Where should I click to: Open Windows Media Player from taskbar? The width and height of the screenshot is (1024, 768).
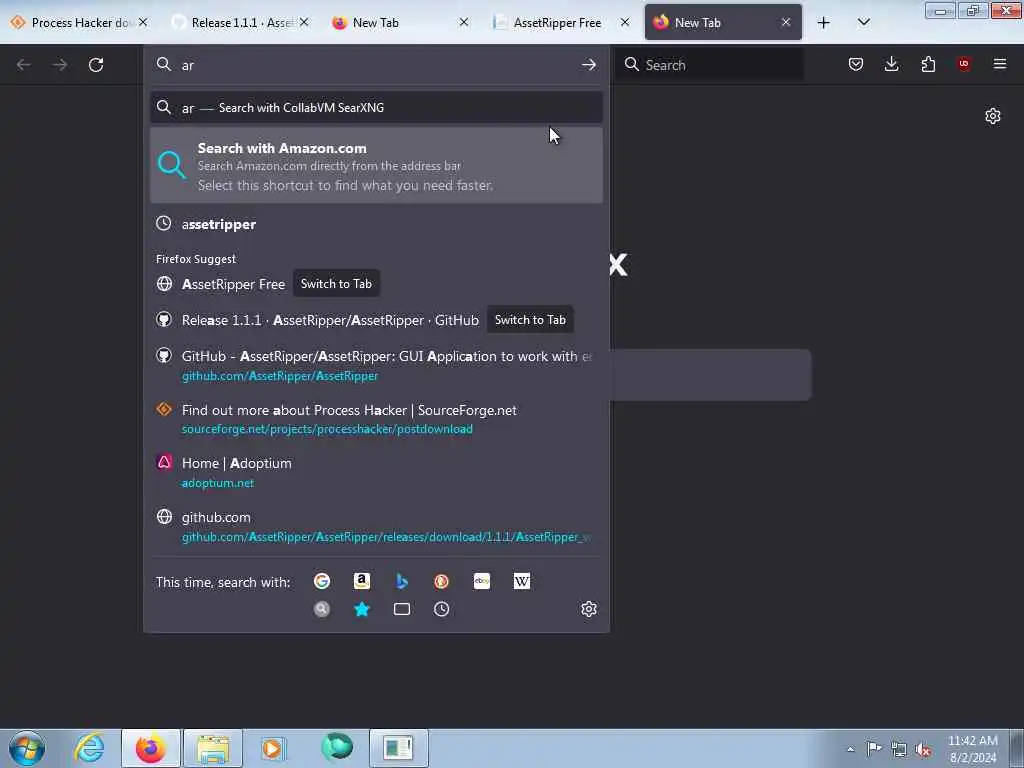pyautogui.click(x=274, y=748)
